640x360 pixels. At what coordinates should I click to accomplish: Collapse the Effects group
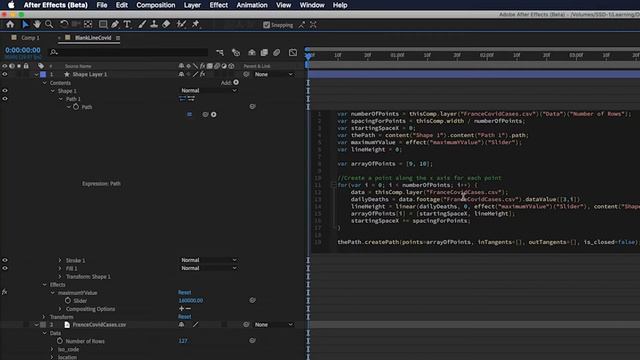45,284
